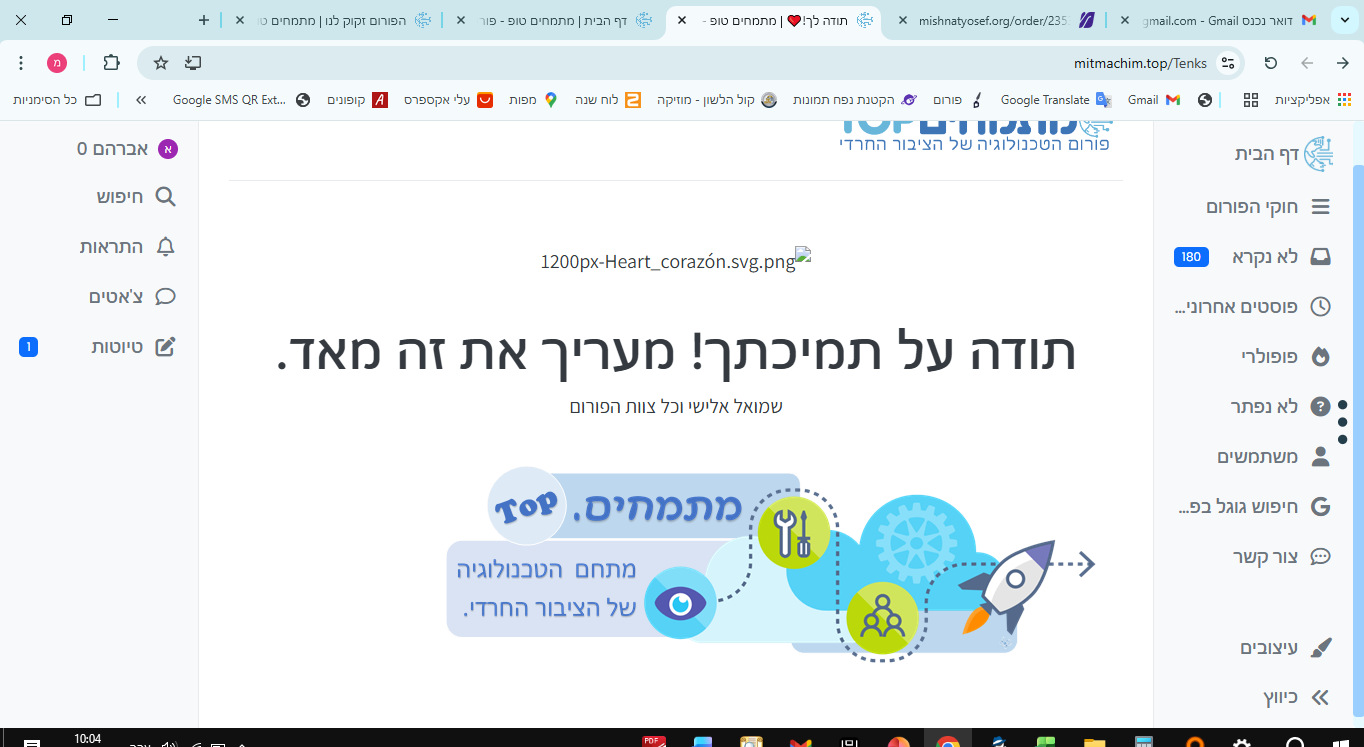Open the notifications panel via the bell icon
The width and height of the screenshot is (1364, 747).
click(x=165, y=246)
